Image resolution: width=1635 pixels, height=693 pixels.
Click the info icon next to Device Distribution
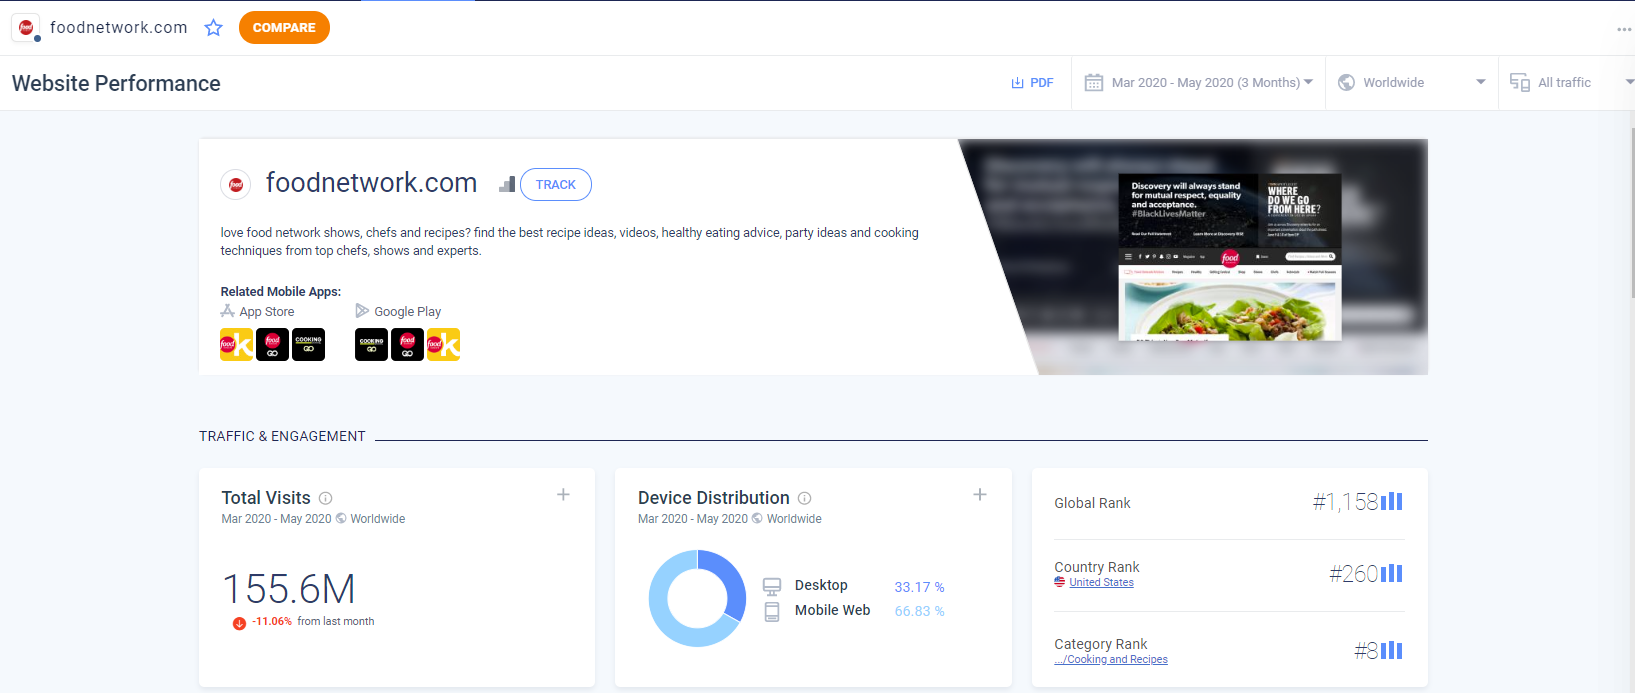[x=805, y=498]
